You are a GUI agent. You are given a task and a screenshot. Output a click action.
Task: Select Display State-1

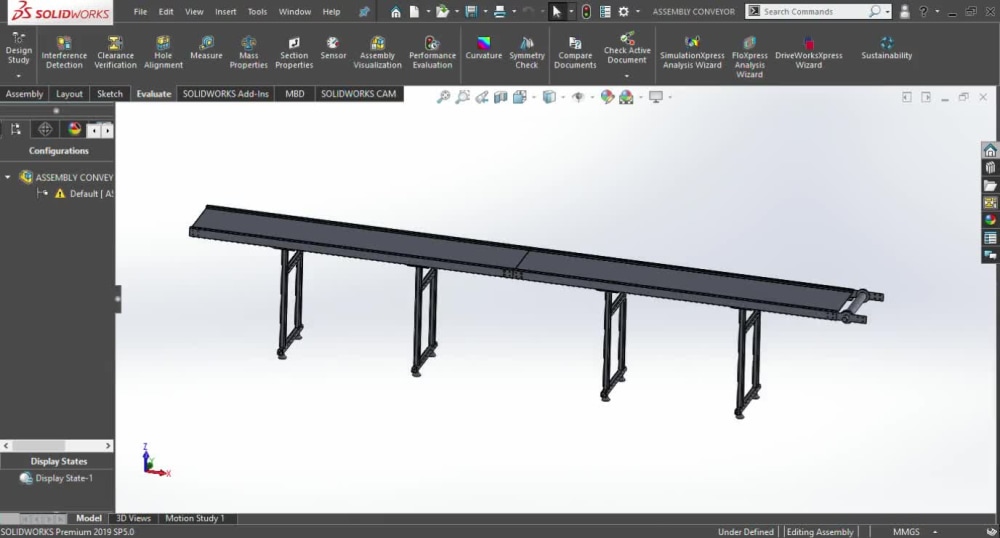click(56, 478)
